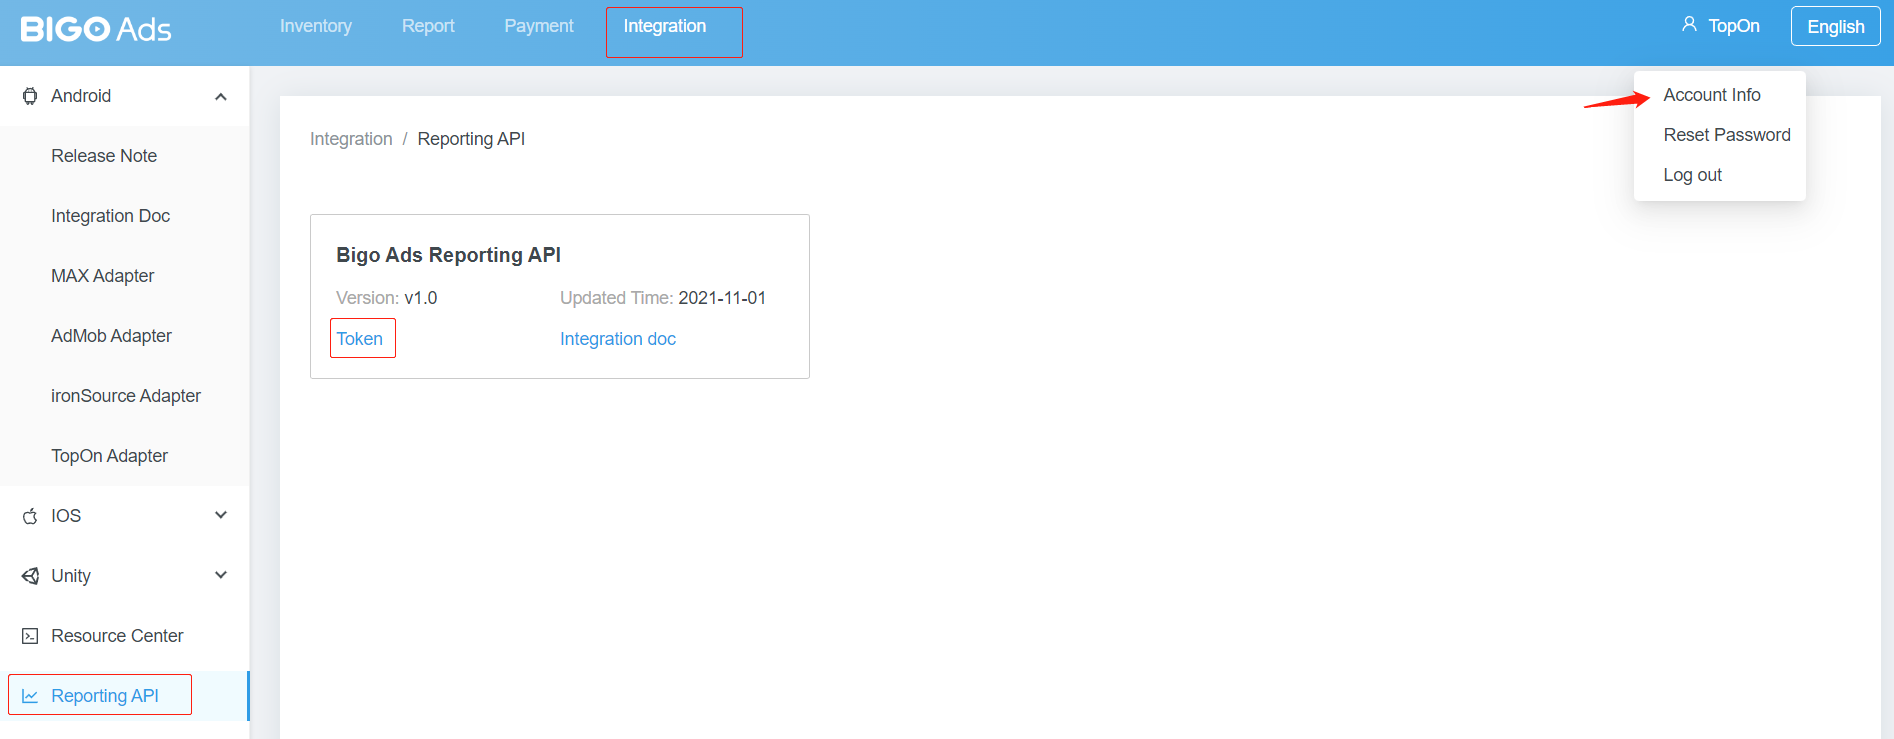Expand the IOS section chevron
Image resolution: width=1894 pixels, height=739 pixels.
point(221,515)
